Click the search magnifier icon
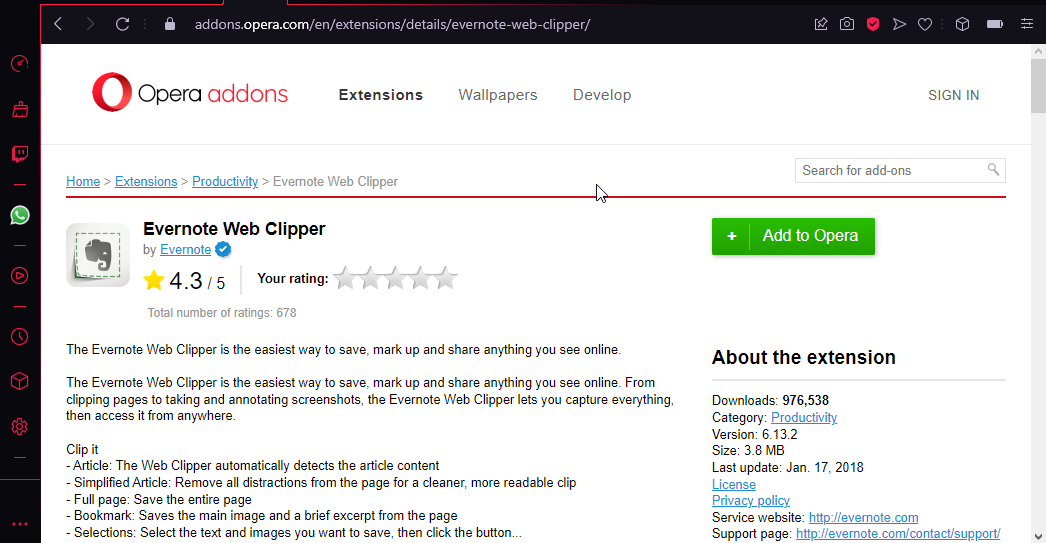The image size is (1046, 543). pos(993,169)
